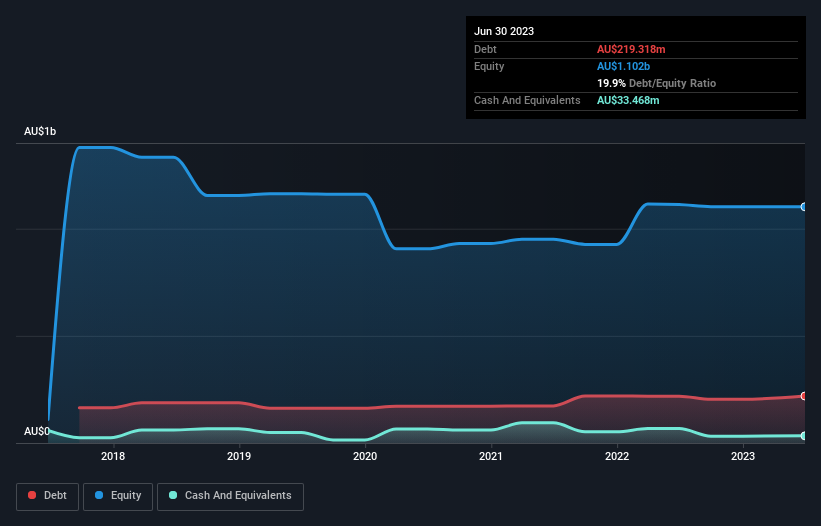Viewport: 821px width, 526px height.
Task: Toggle the Debt legend button
Action: pyautogui.click(x=47, y=496)
